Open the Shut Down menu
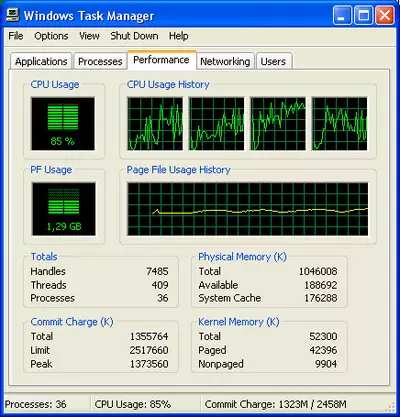Image resolution: width=400 pixels, height=417 pixels. pyautogui.click(x=134, y=36)
